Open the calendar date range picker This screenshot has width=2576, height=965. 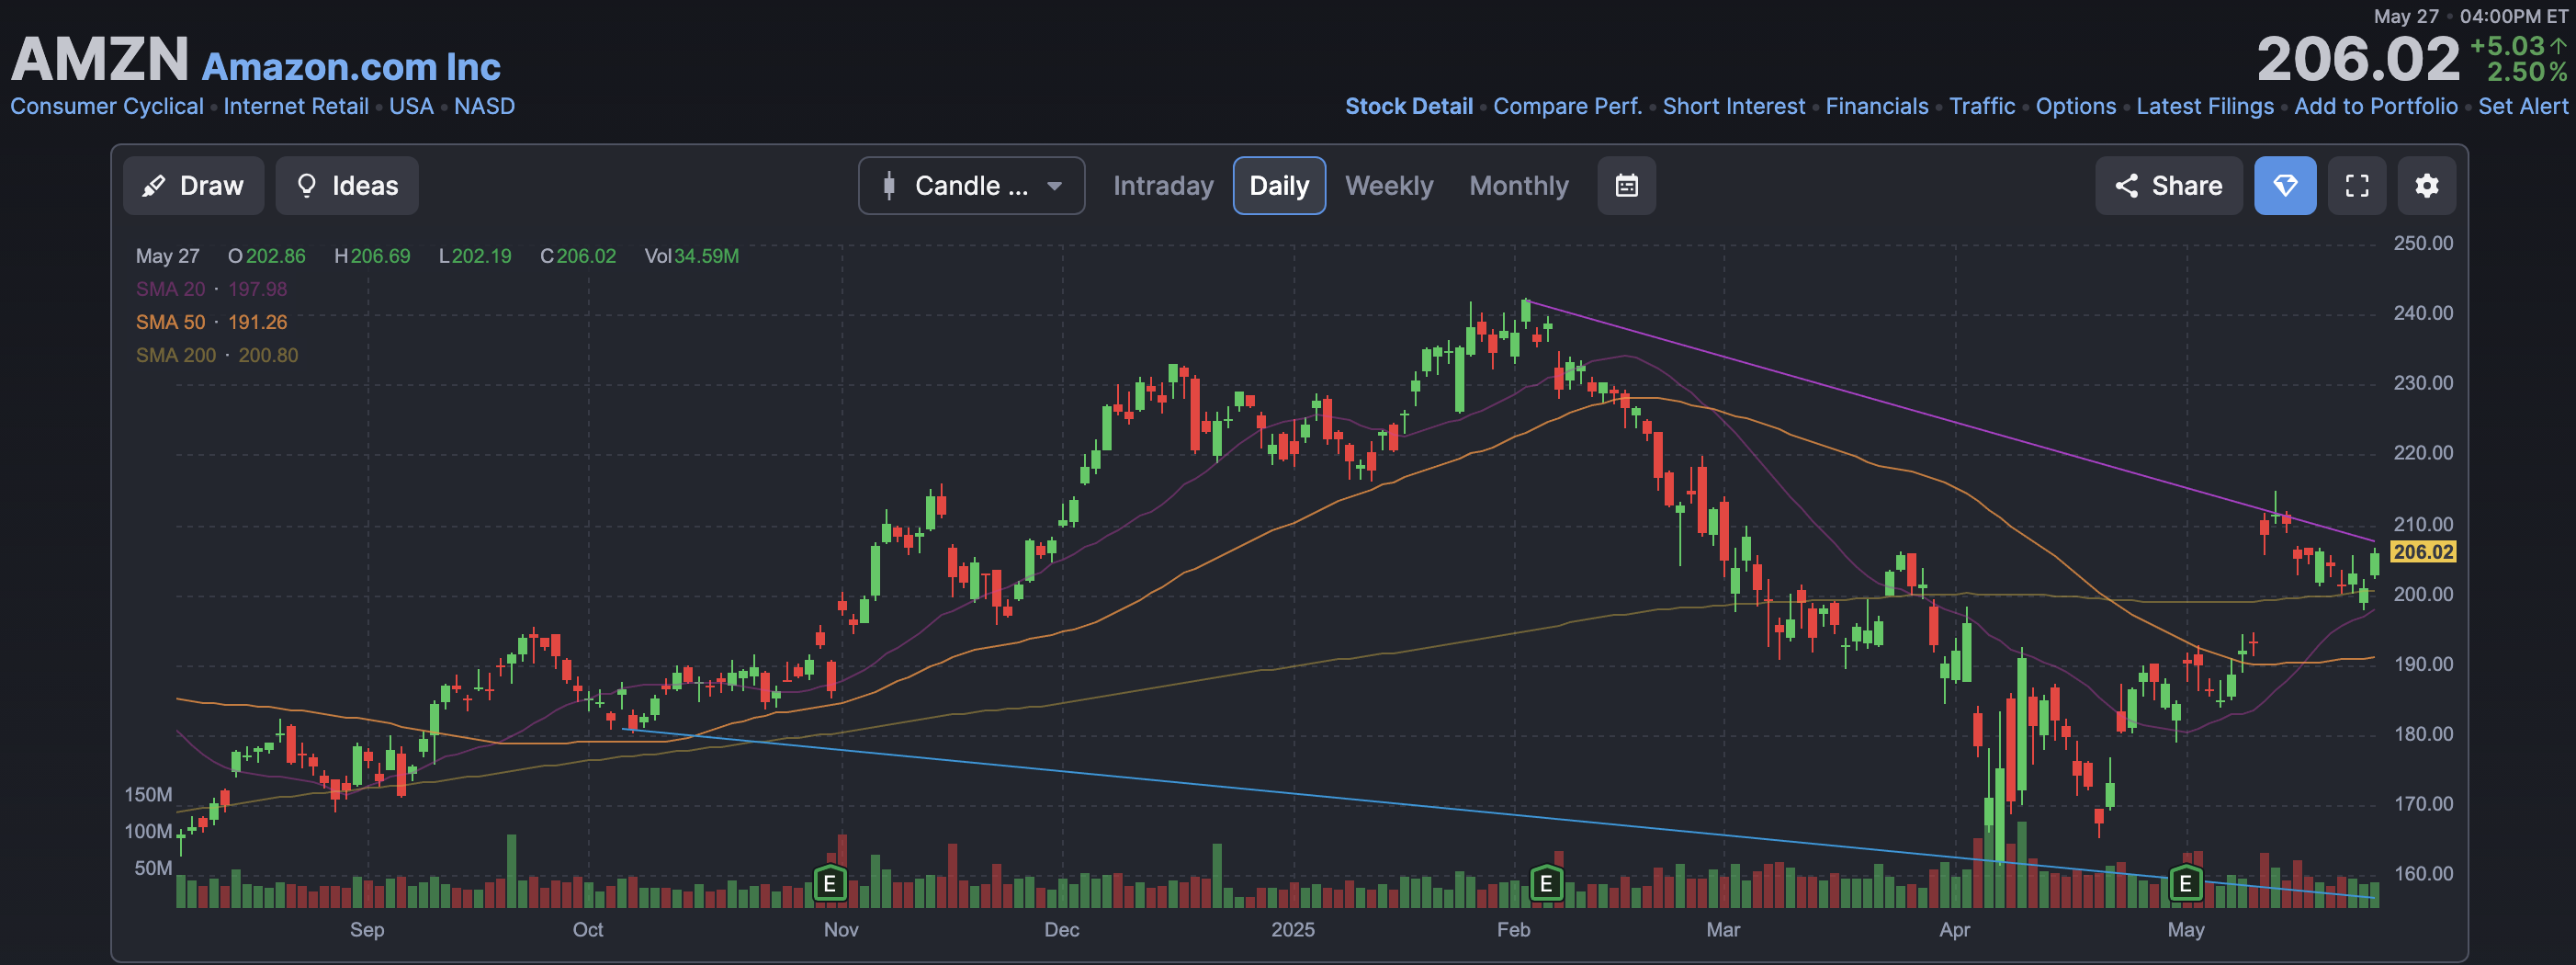[x=1626, y=185]
